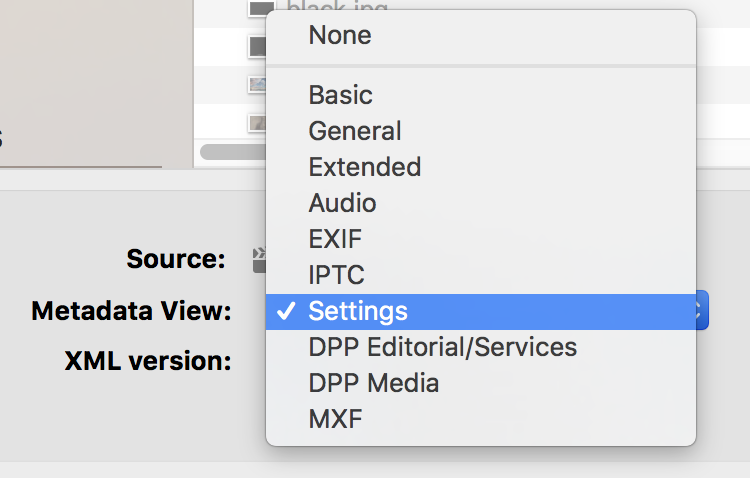Image resolution: width=750 pixels, height=478 pixels.
Task: Select None from the metadata view menu
Action: click(x=340, y=35)
